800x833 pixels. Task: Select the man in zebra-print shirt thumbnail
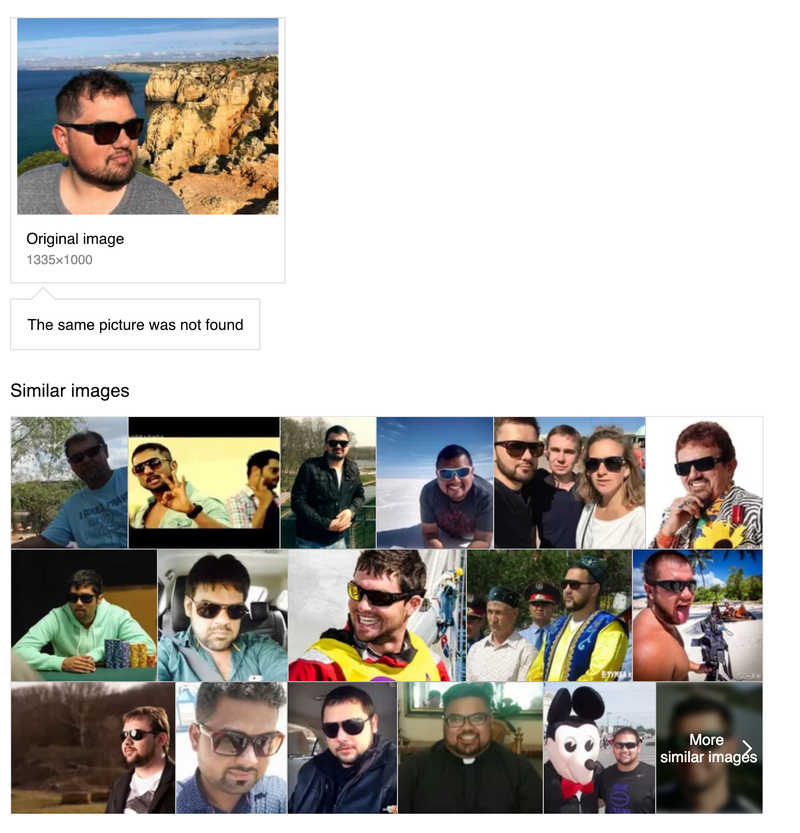click(705, 482)
